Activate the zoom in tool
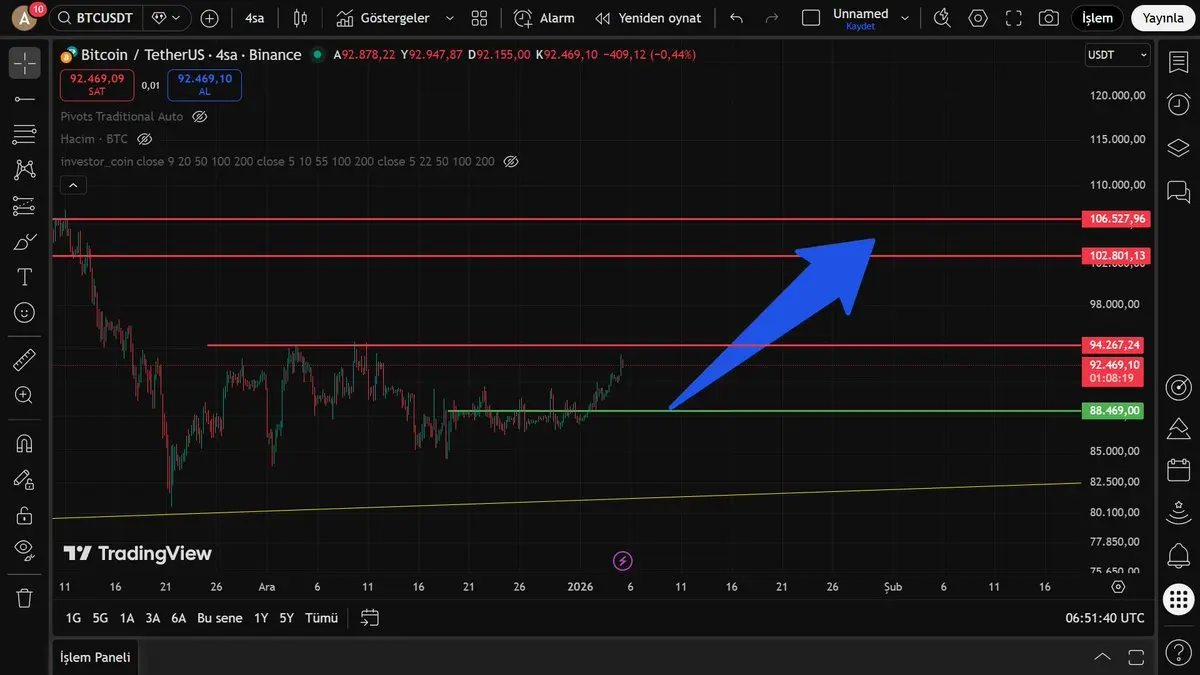This screenshot has width=1200, height=675. (25, 395)
